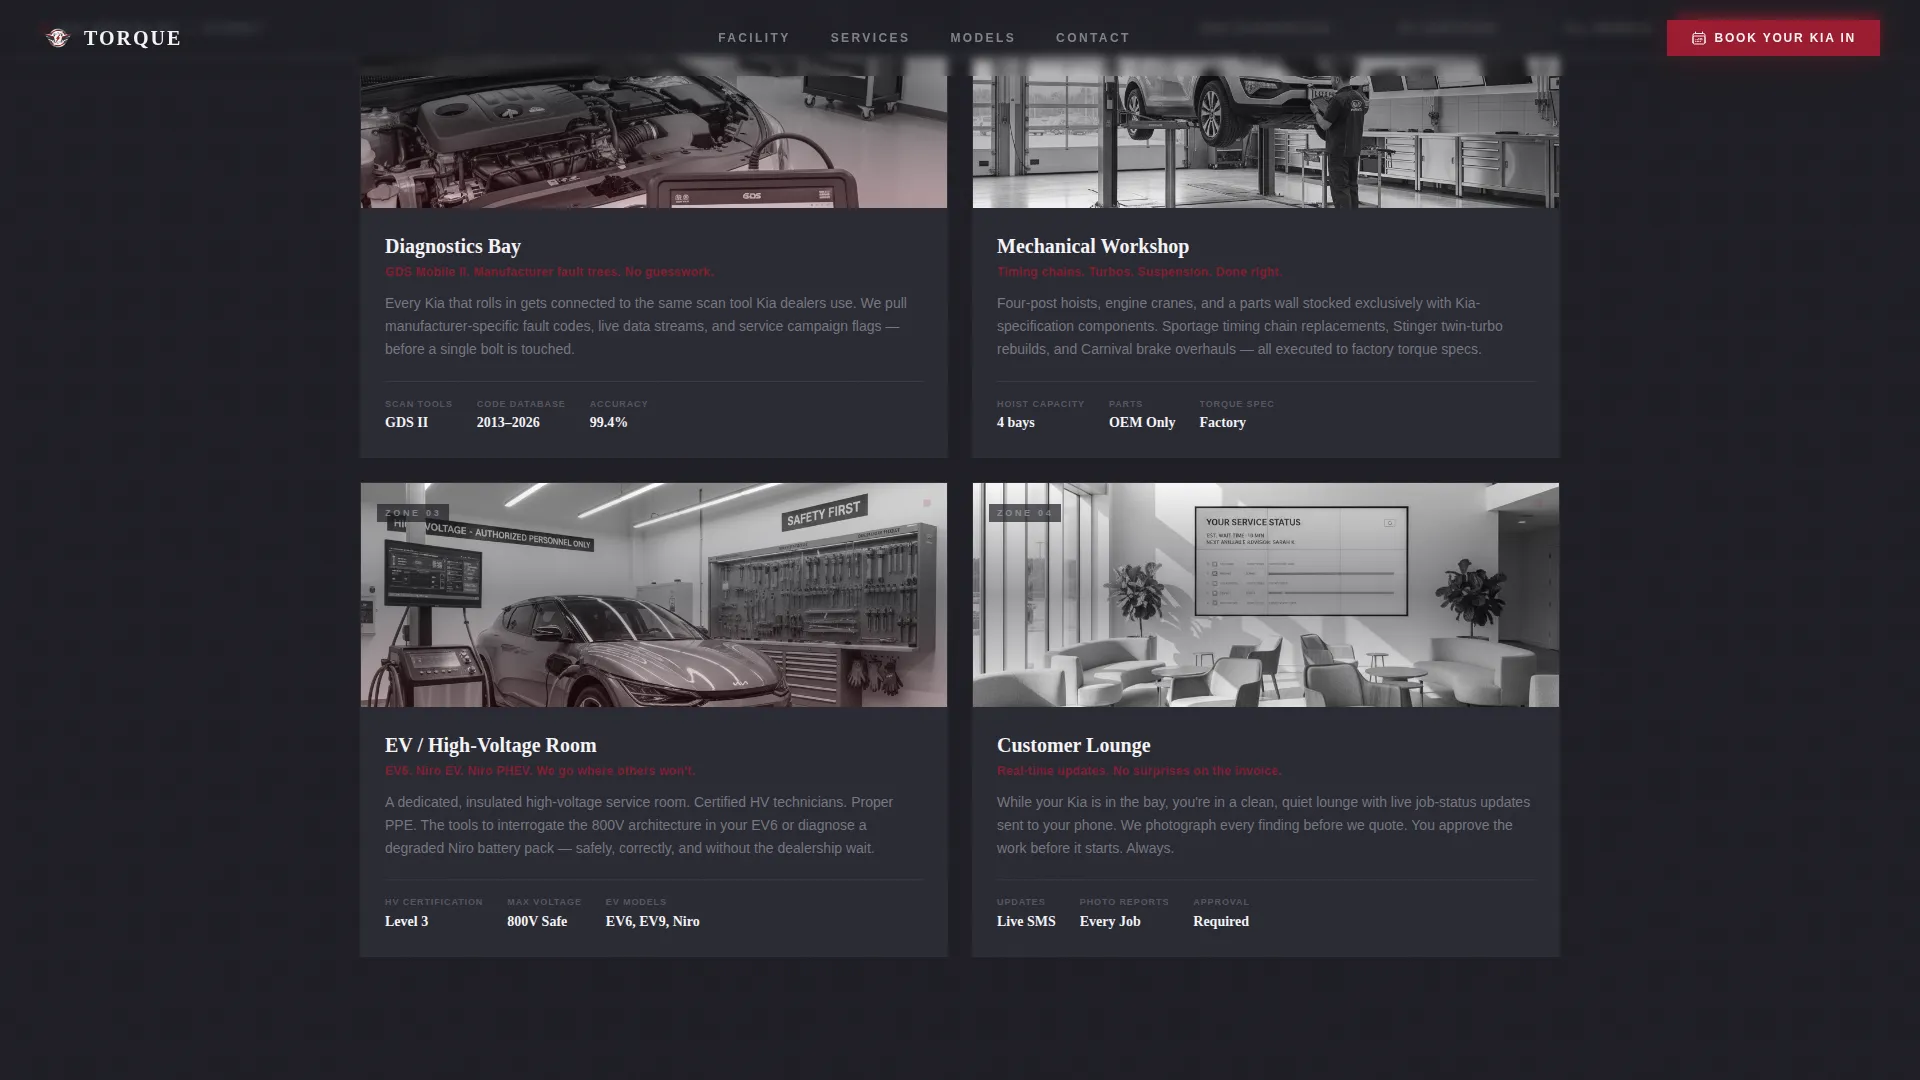Click the HOIST CAPACITY label
Viewport: 1920px width, 1080px height.
1041,404
